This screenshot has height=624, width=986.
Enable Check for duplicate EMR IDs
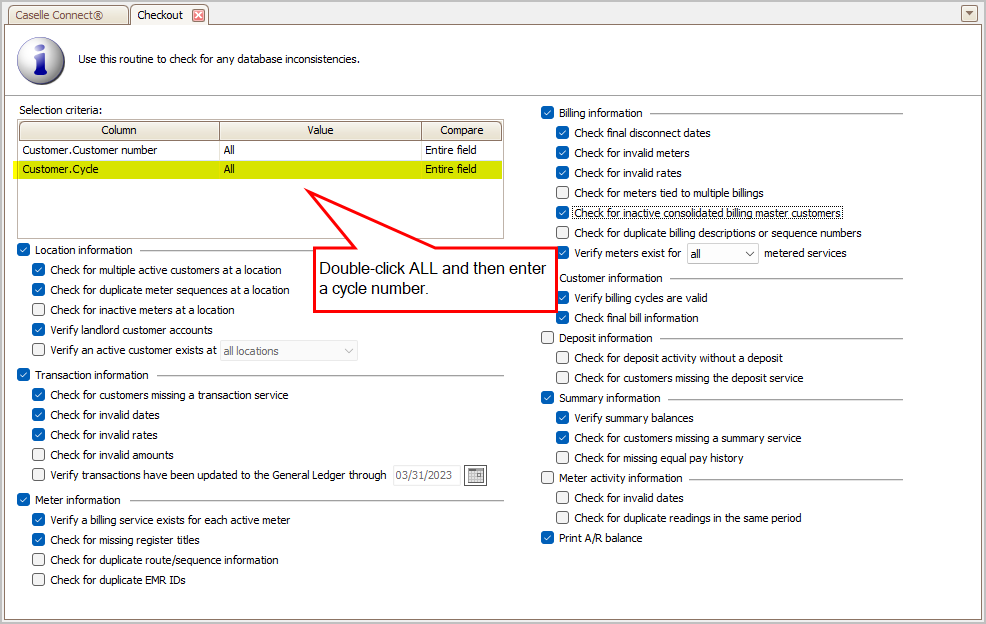click(x=39, y=580)
